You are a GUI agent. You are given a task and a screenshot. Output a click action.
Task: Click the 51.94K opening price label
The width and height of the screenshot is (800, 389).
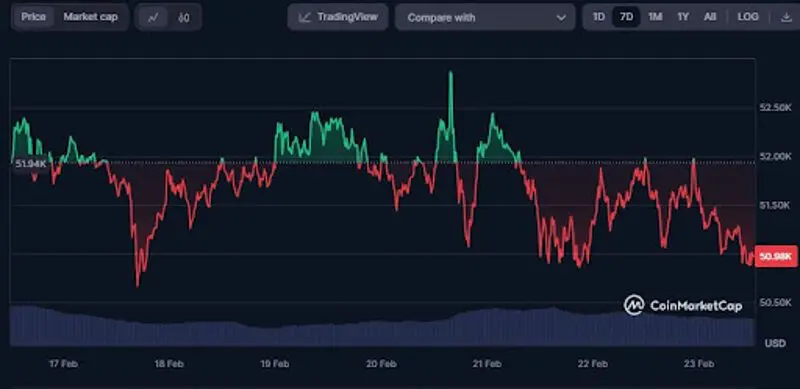pos(31,164)
